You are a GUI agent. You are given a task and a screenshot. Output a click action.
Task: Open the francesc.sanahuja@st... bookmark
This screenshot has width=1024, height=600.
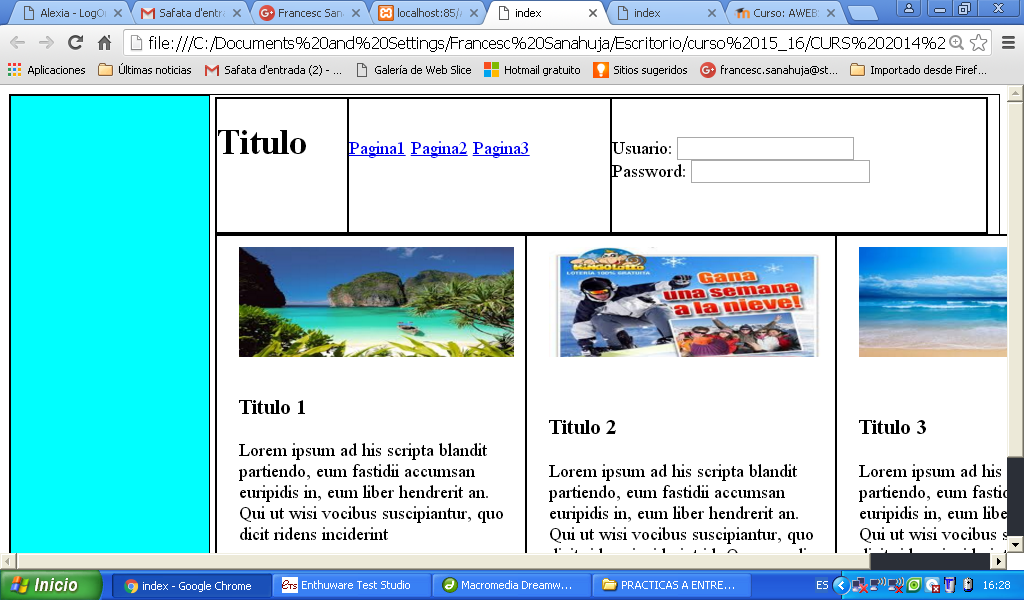point(769,70)
